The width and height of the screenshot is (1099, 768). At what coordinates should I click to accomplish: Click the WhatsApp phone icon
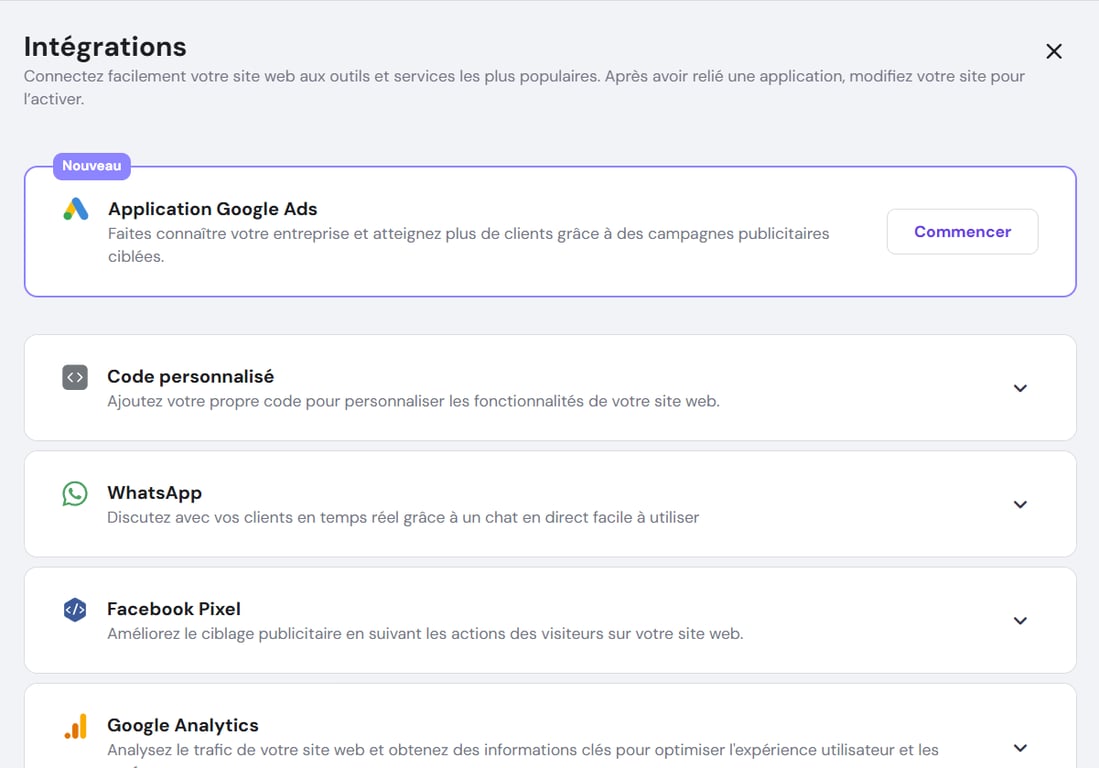pyautogui.click(x=74, y=493)
